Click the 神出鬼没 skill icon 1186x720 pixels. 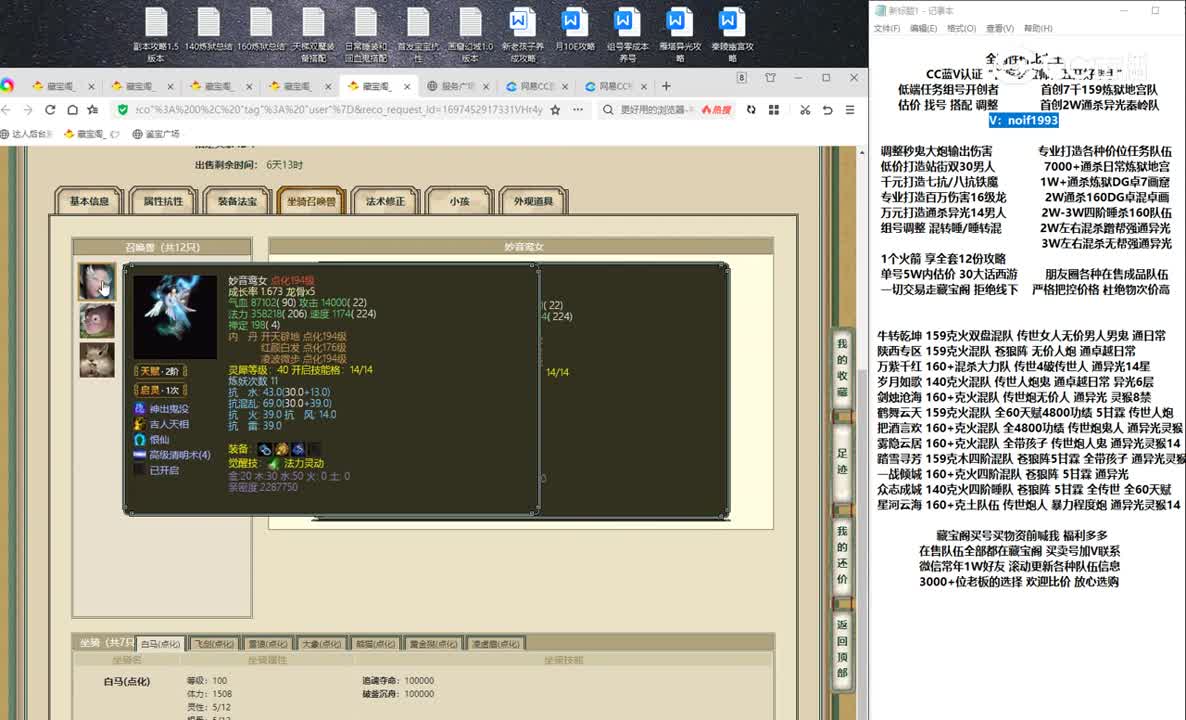click(x=139, y=408)
